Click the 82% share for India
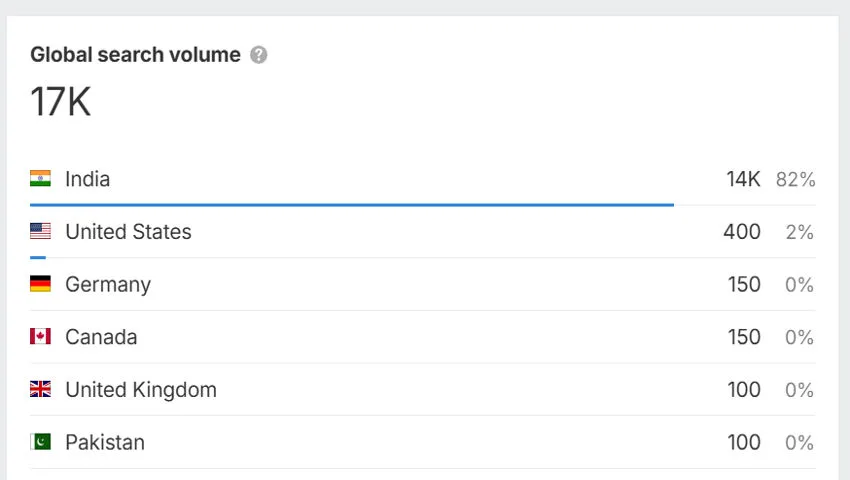Image resolution: width=850 pixels, height=480 pixels. coord(795,180)
